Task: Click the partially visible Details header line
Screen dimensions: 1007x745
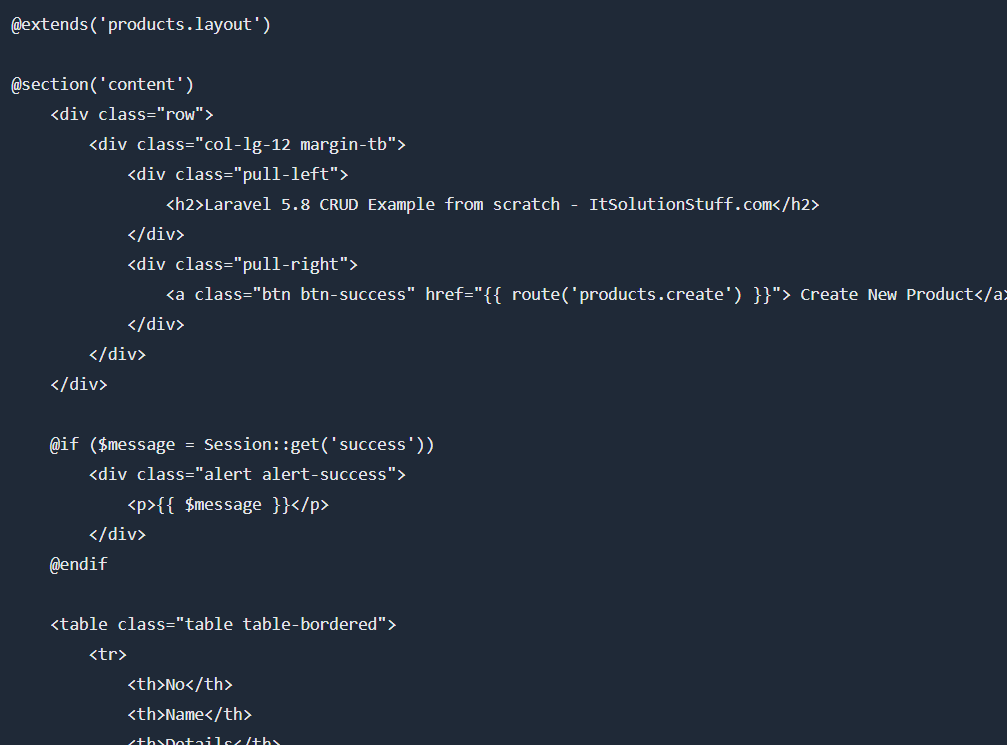Action: 204,740
